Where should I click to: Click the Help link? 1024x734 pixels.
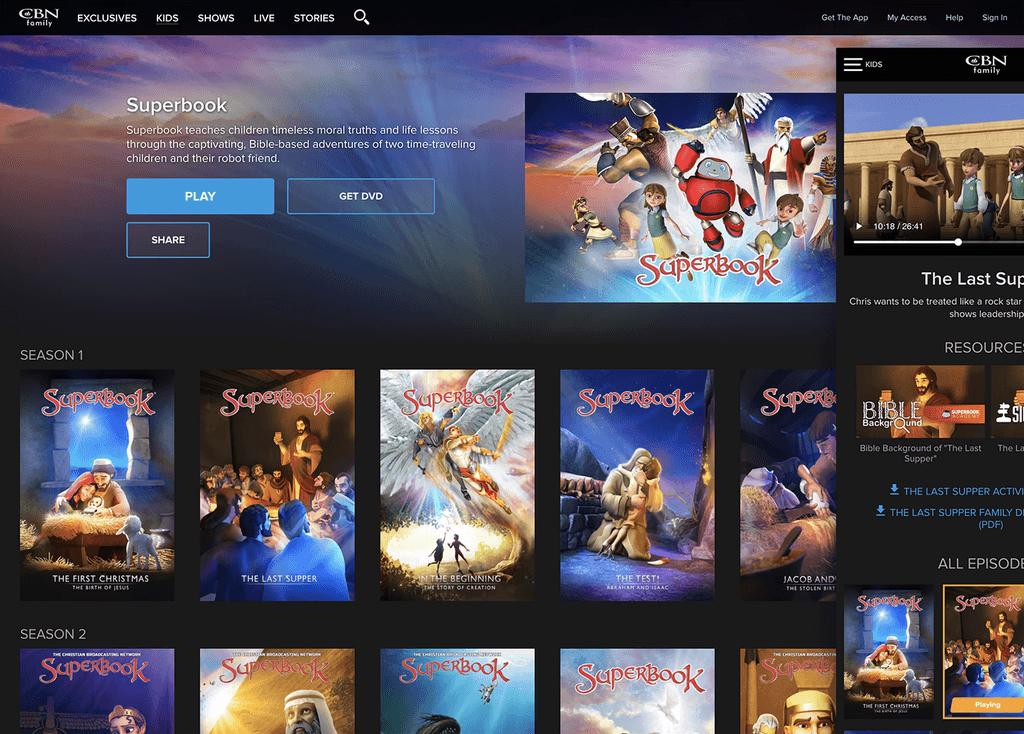(x=954, y=18)
